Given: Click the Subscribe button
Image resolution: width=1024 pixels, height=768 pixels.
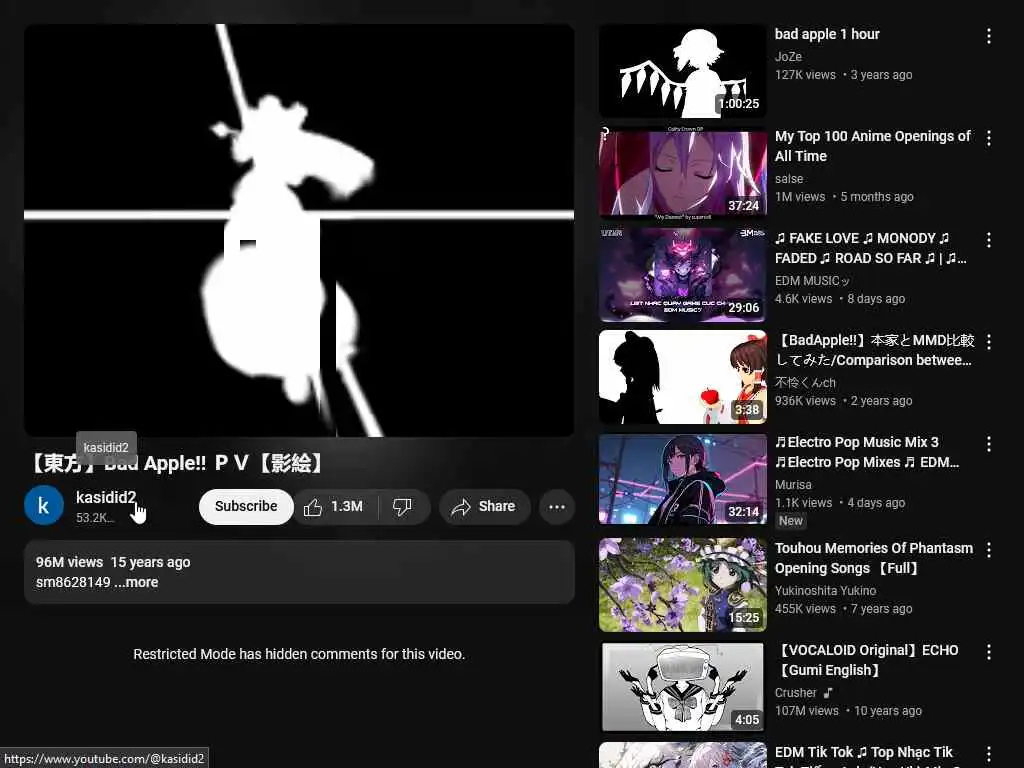Looking at the screenshot, I should (246, 507).
